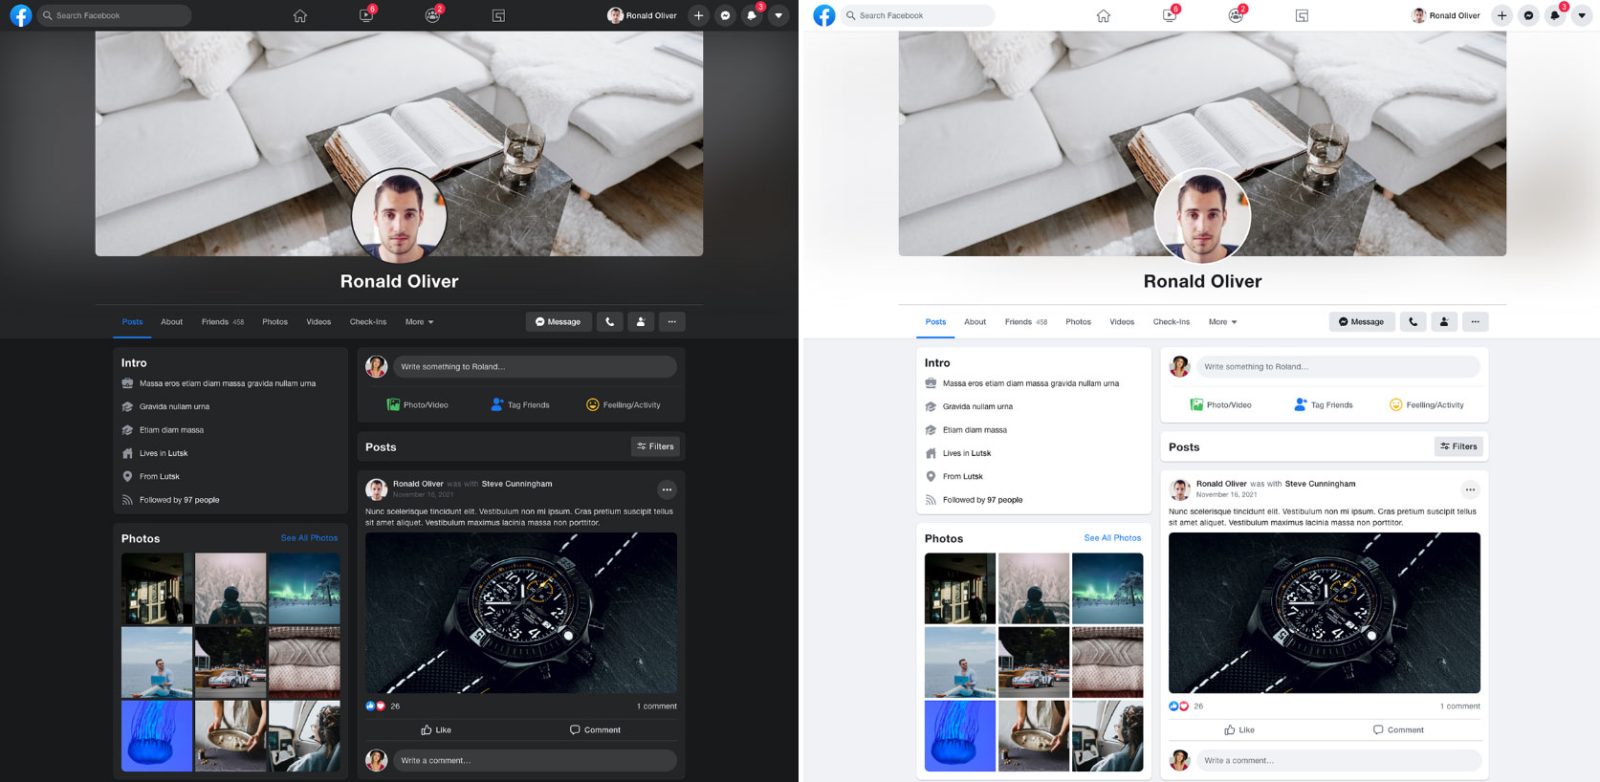Click Ronald Oliver profile picture on light profile
The width and height of the screenshot is (1600, 782).
point(1202,217)
